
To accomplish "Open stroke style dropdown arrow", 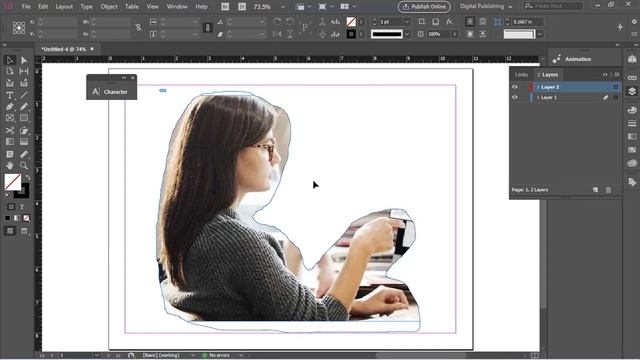I will click(x=407, y=34).
